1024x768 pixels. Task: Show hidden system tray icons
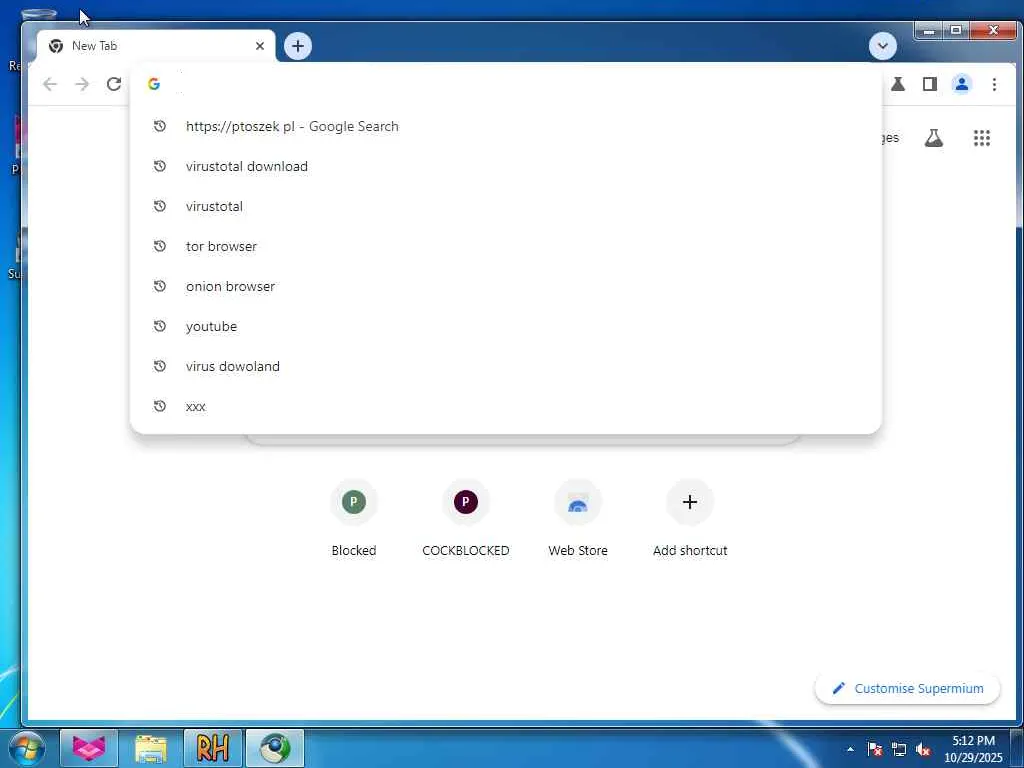click(850, 750)
